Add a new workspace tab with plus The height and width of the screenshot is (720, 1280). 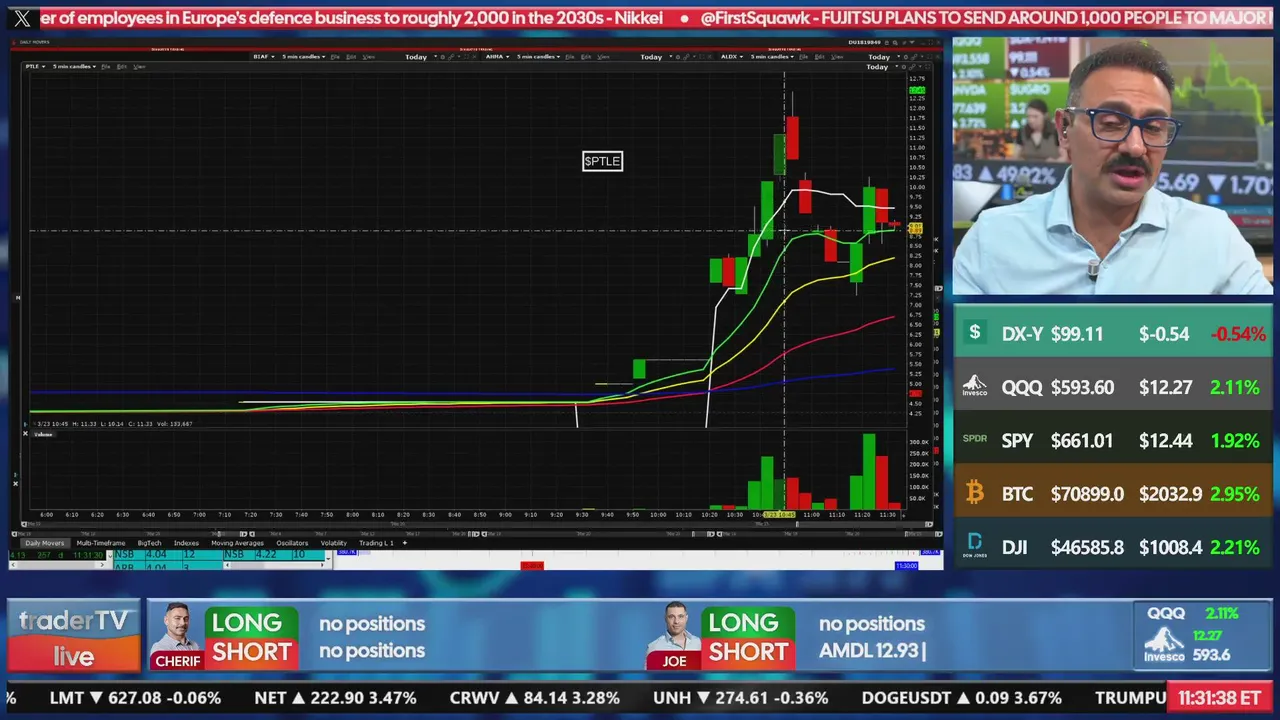[x=405, y=543]
